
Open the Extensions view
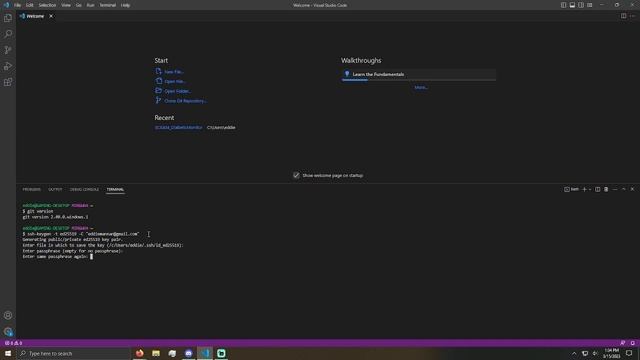click(8, 82)
